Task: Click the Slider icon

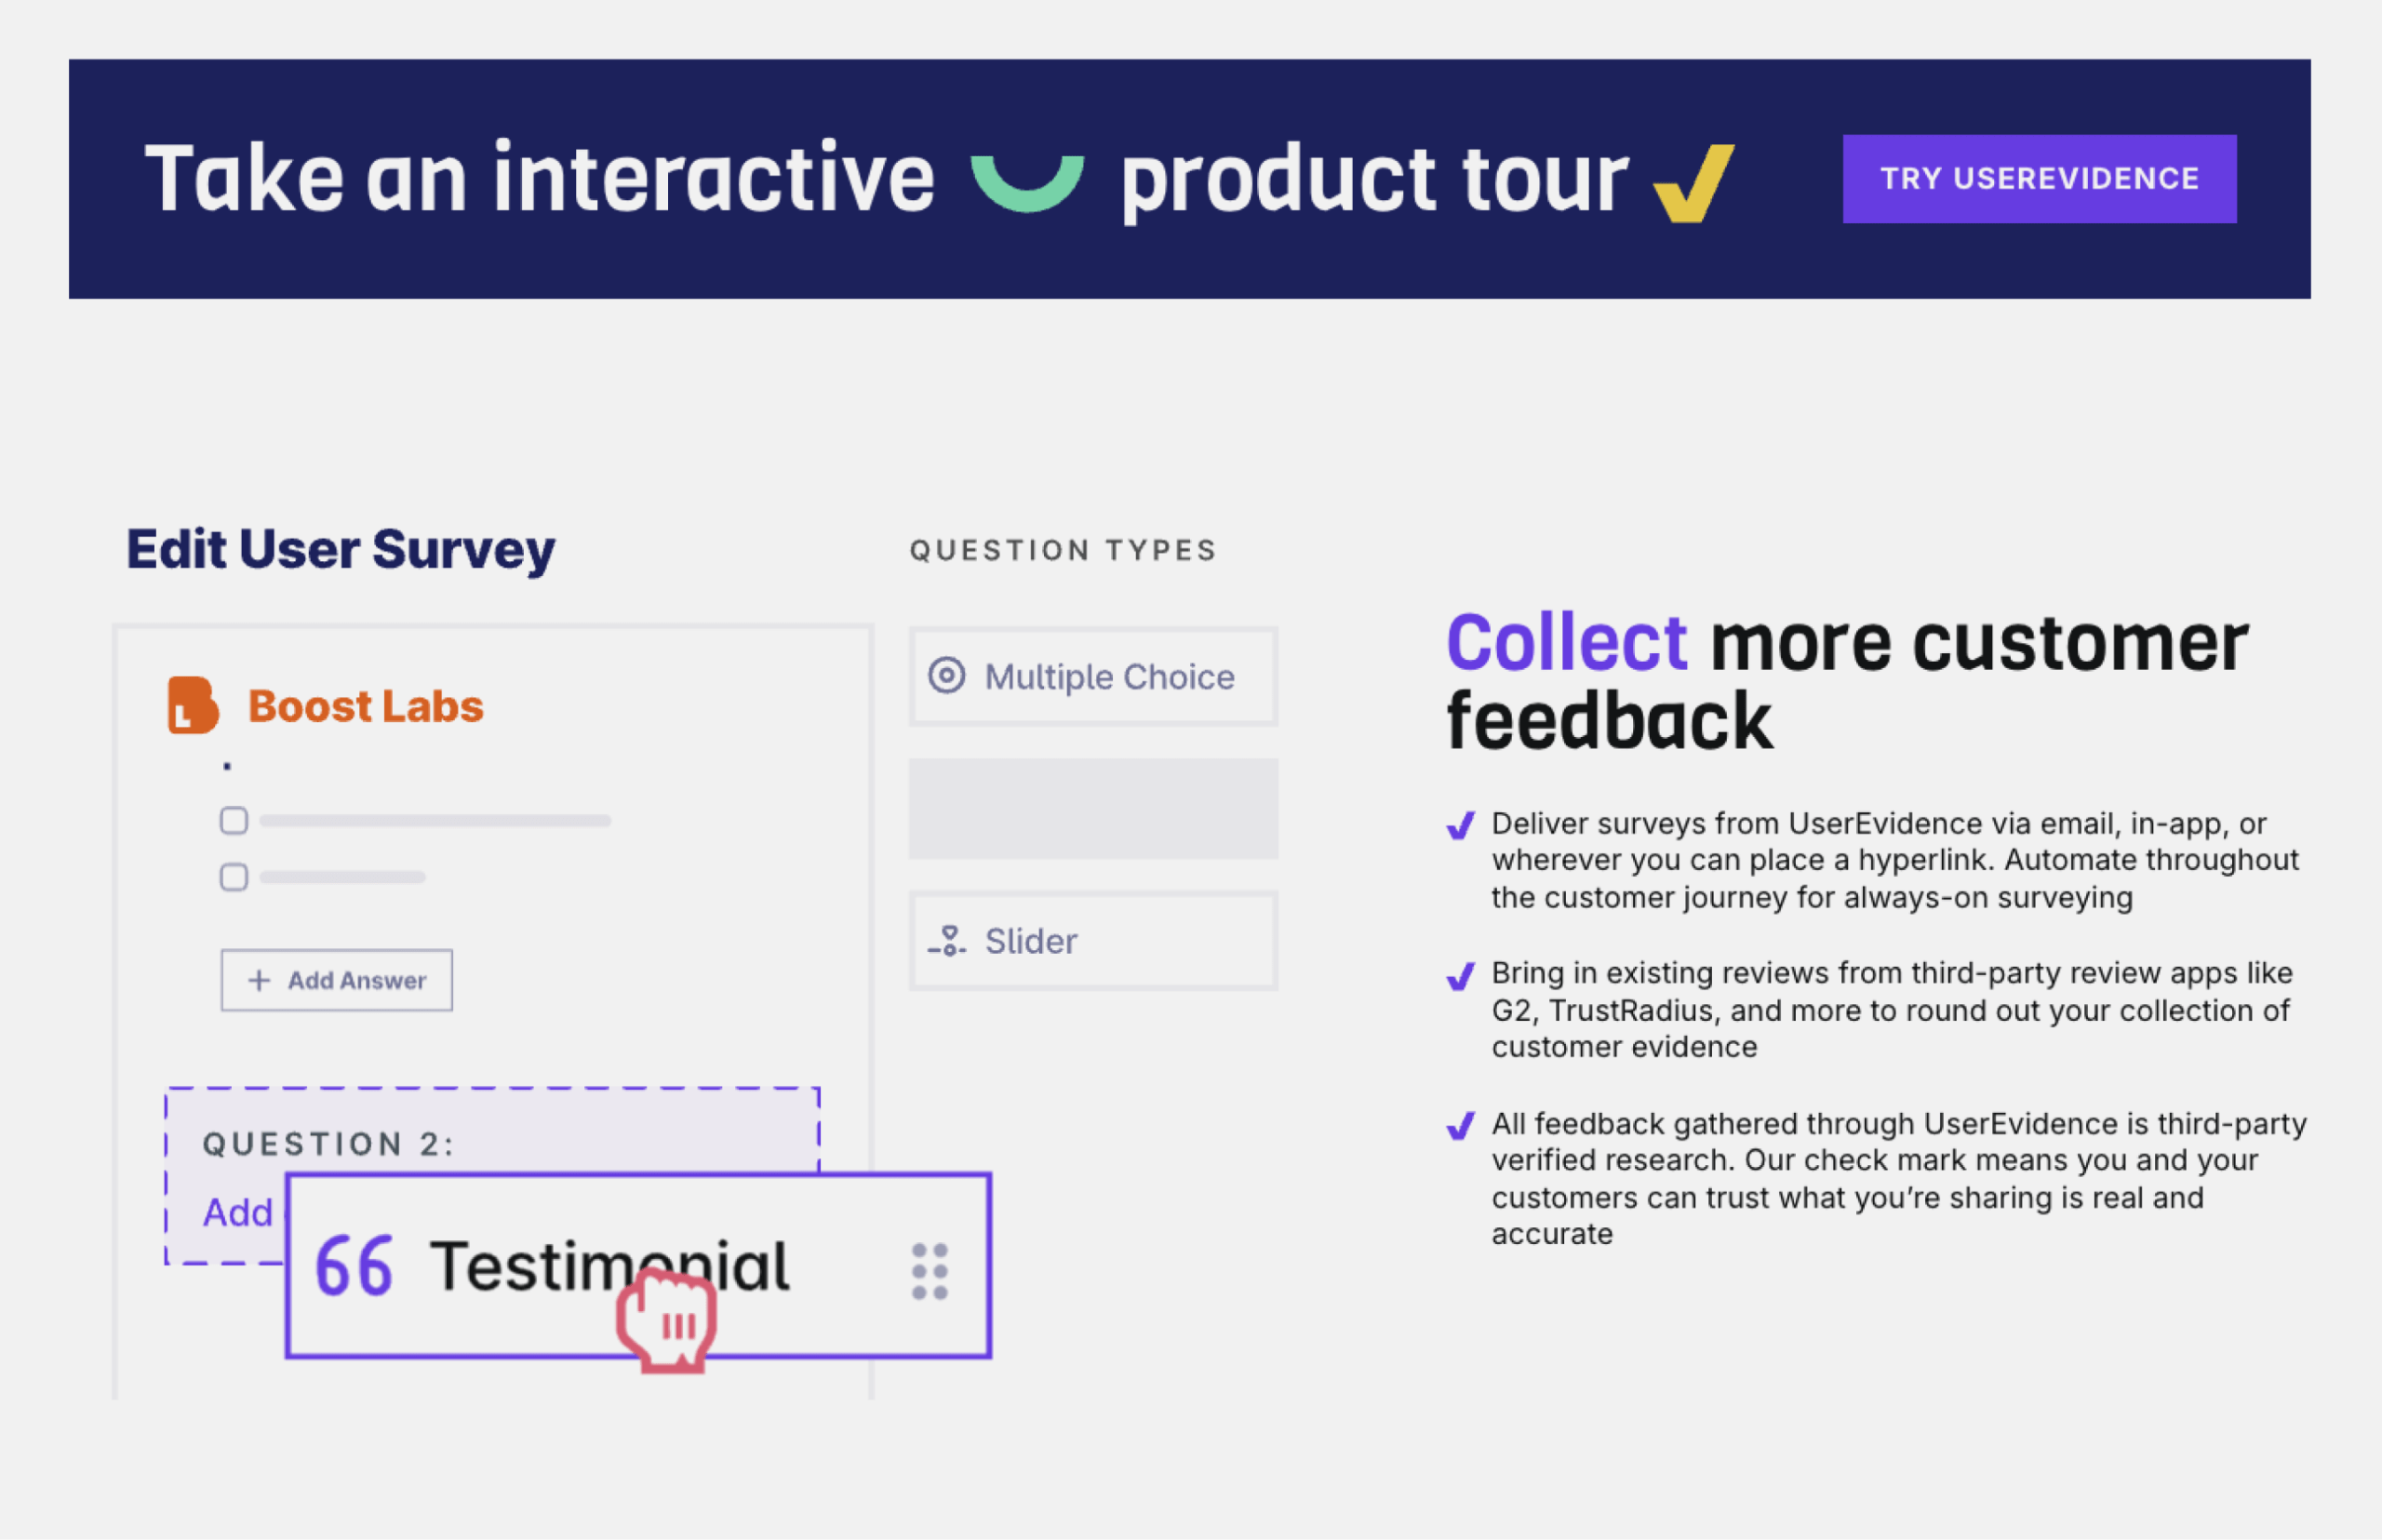Action: [x=946, y=941]
